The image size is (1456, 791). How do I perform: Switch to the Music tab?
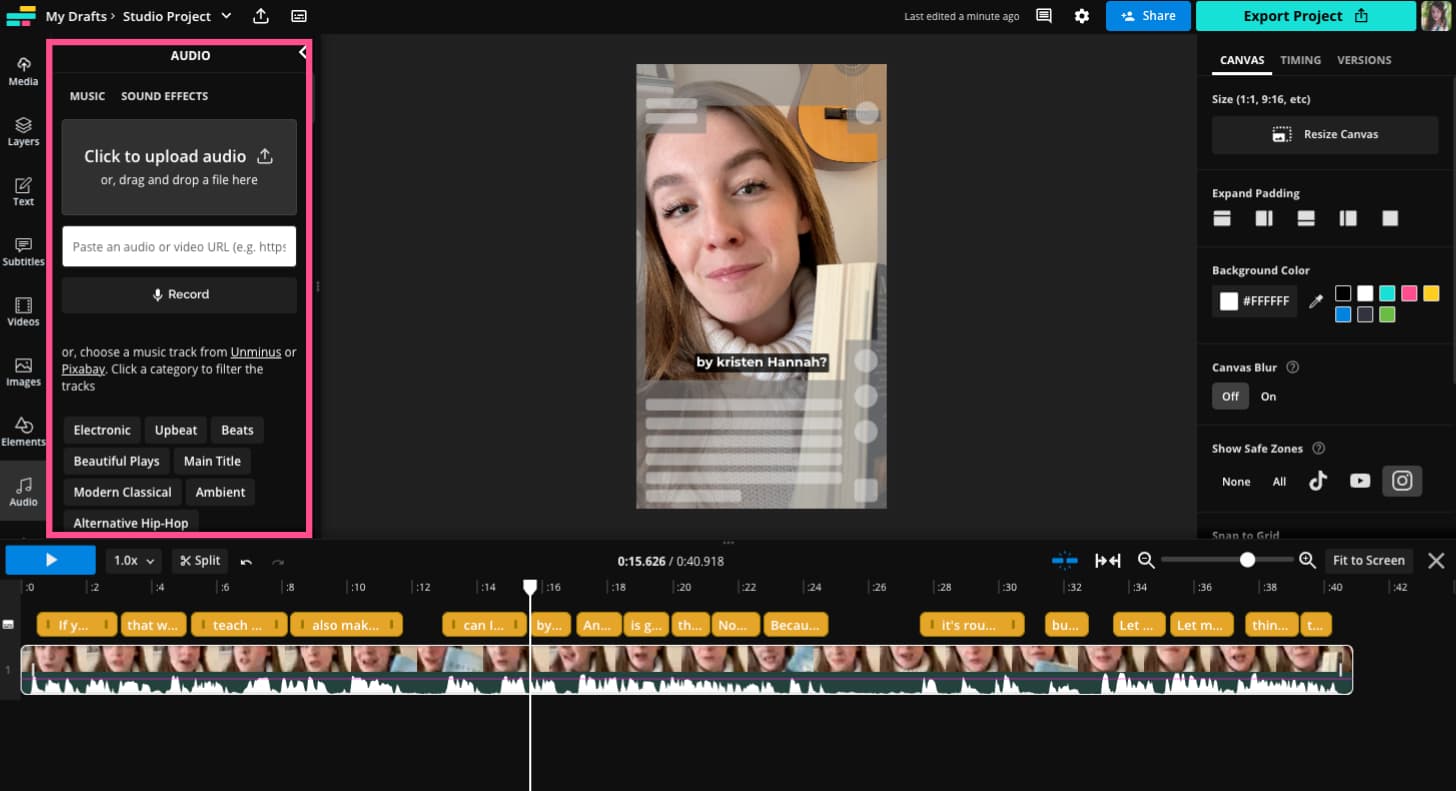87,96
